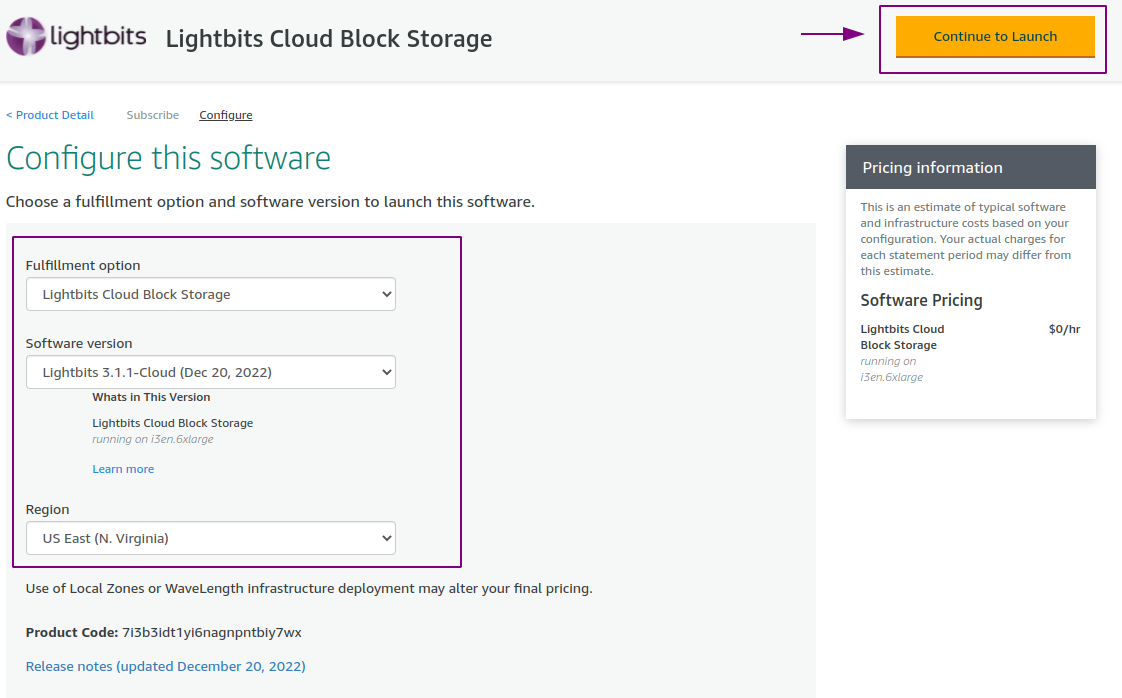This screenshot has width=1122, height=698.
Task: Open the Fulfillment option dropdown
Action: pos(210,294)
